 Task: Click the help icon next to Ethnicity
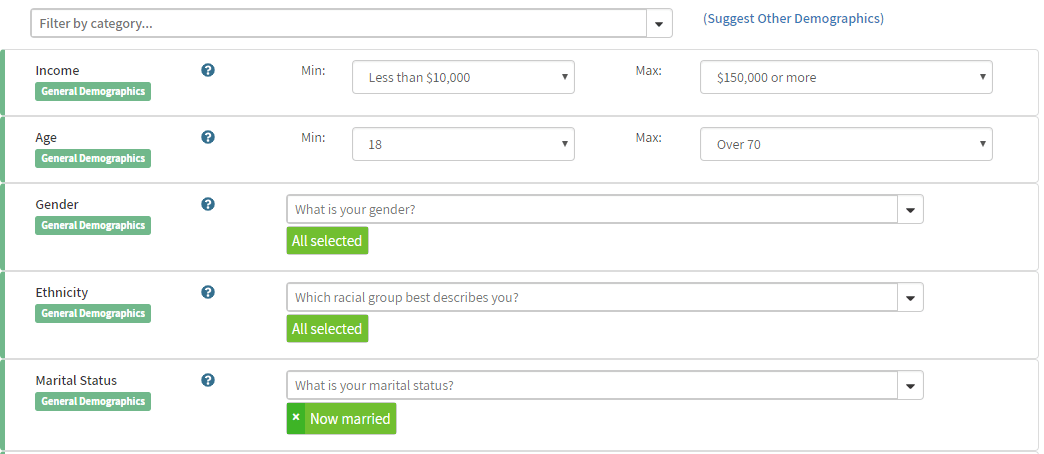208,292
